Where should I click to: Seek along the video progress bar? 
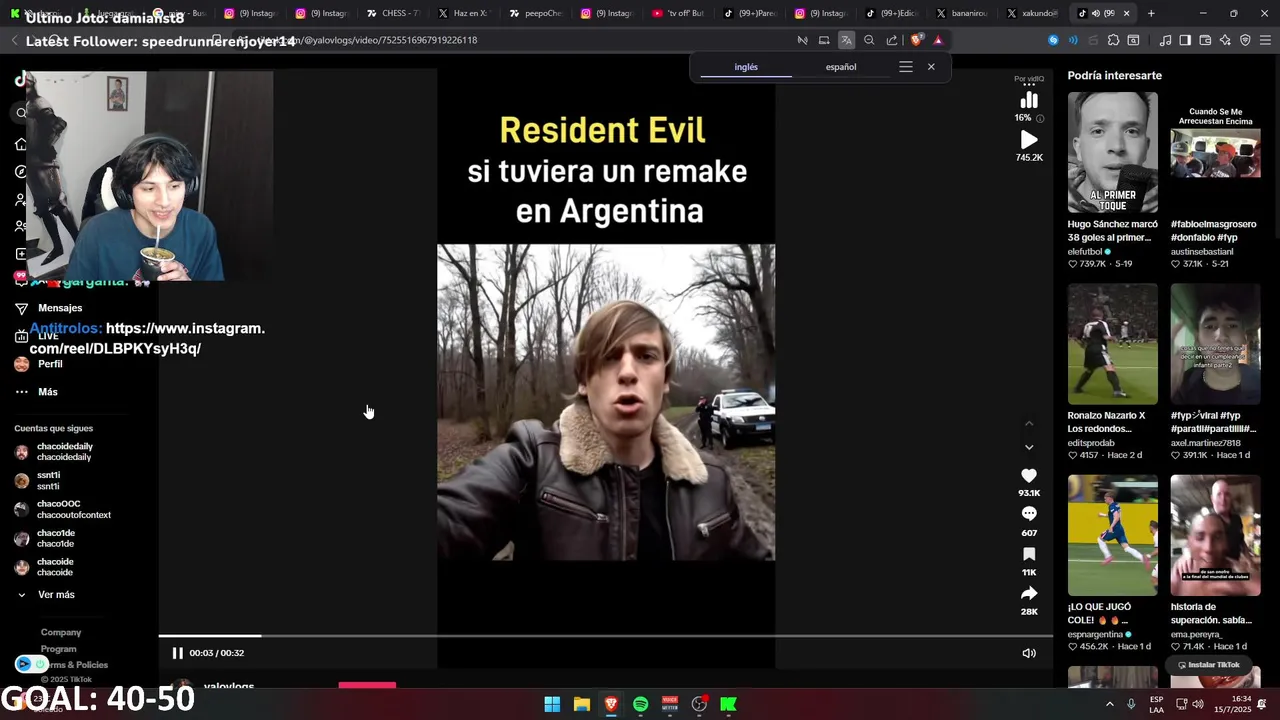(605, 636)
